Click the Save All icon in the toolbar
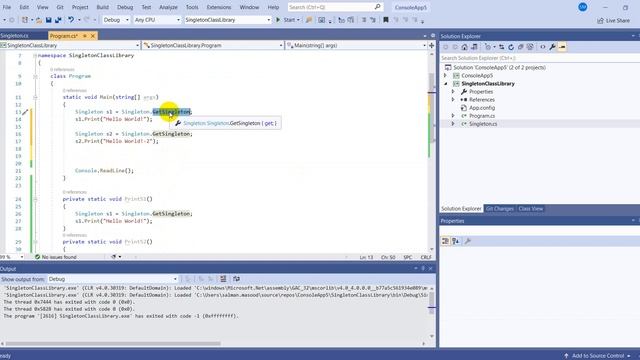 coord(58,20)
